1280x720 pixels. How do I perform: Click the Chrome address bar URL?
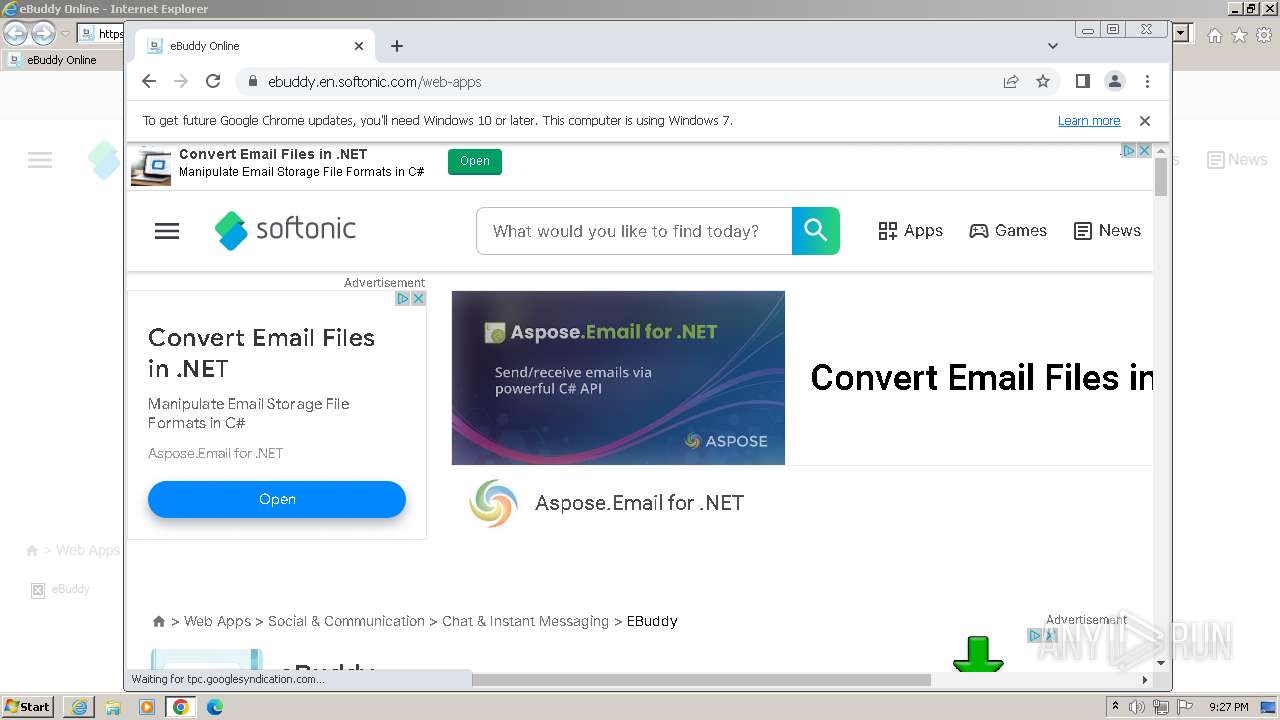pyautogui.click(x=375, y=82)
